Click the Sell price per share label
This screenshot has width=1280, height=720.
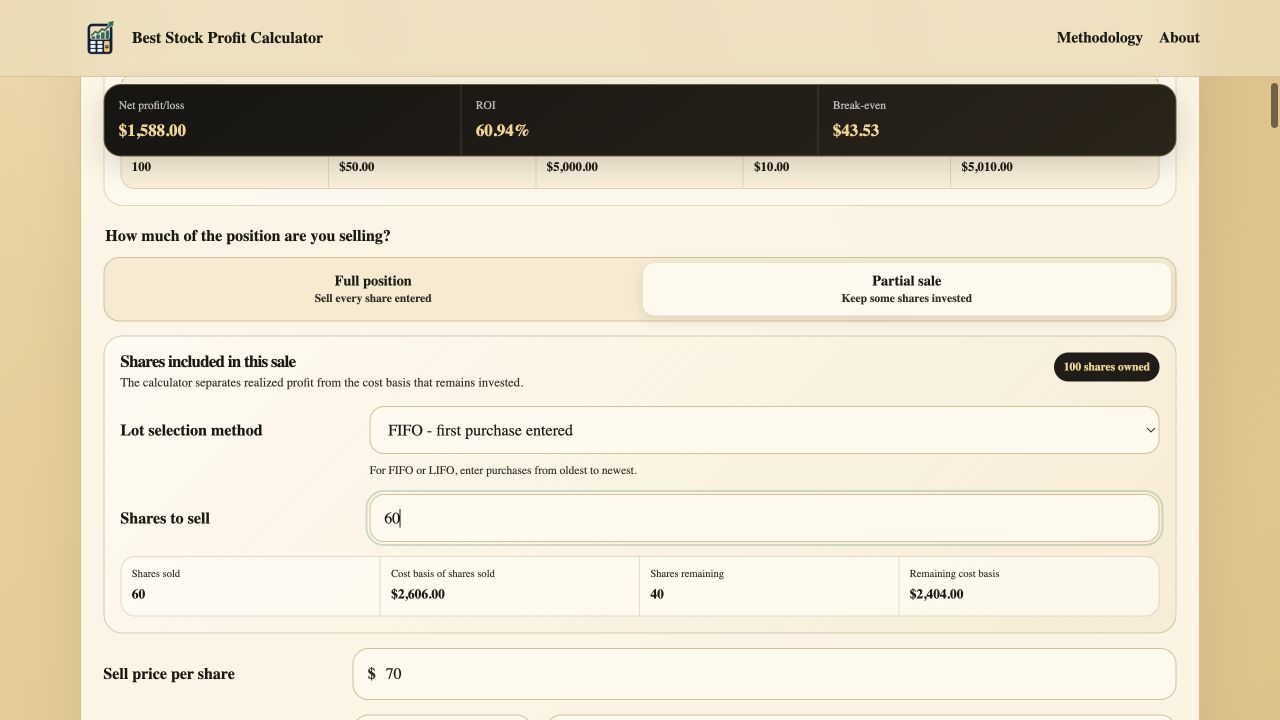click(x=169, y=674)
